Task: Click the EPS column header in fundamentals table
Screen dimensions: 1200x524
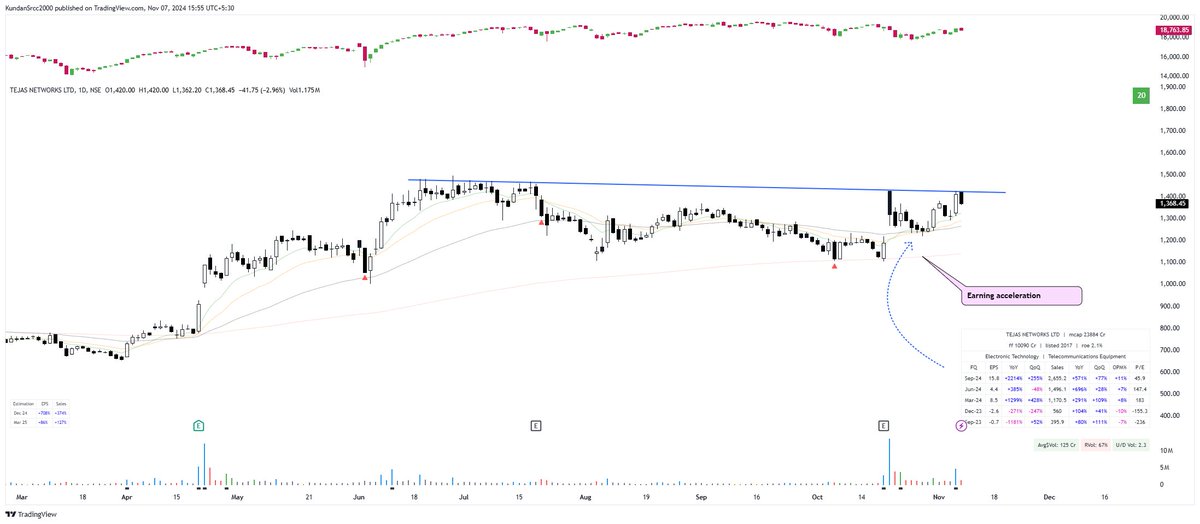Action: (996, 369)
